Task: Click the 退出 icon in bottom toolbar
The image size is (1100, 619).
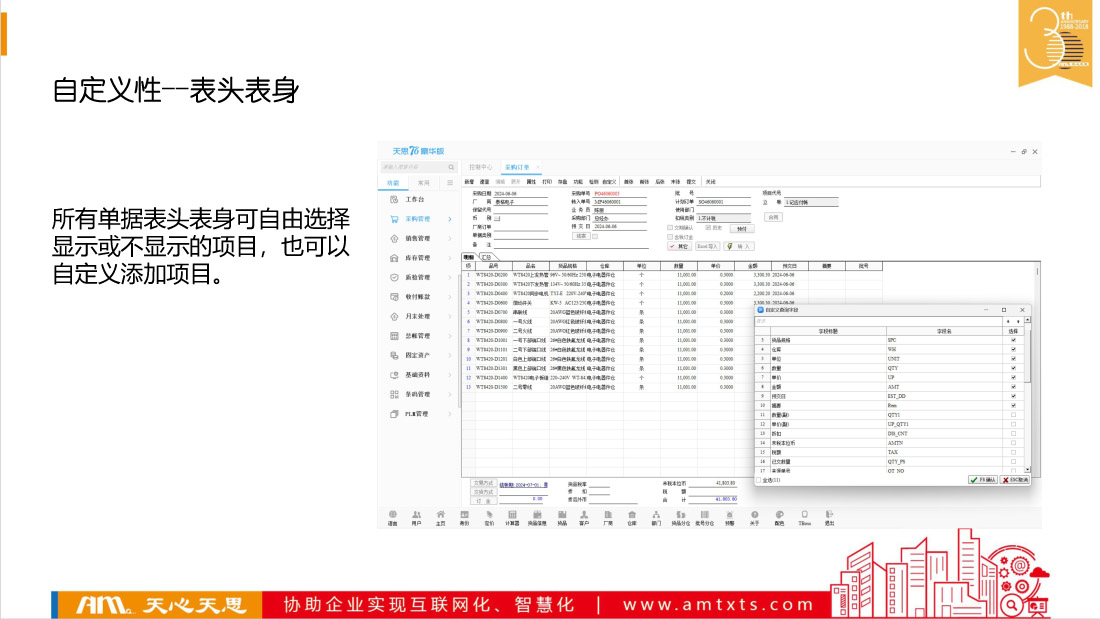Action: (829, 515)
